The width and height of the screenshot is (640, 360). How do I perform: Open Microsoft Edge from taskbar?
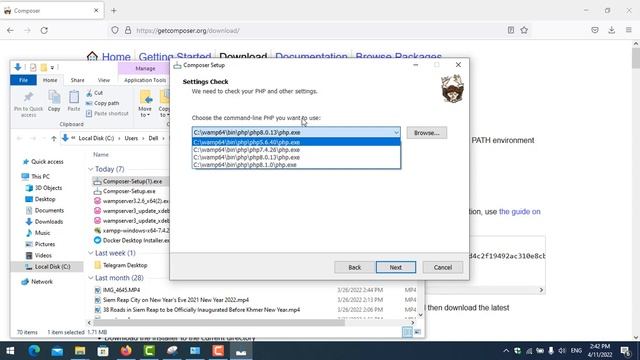[34, 351]
